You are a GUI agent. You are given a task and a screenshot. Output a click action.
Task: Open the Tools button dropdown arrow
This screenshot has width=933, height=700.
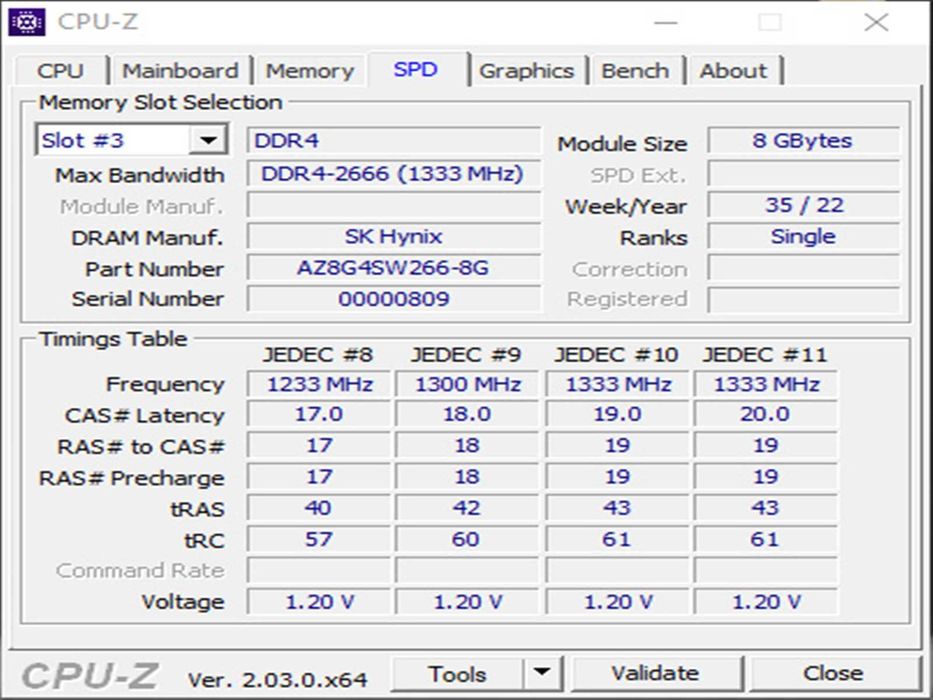[x=542, y=673]
